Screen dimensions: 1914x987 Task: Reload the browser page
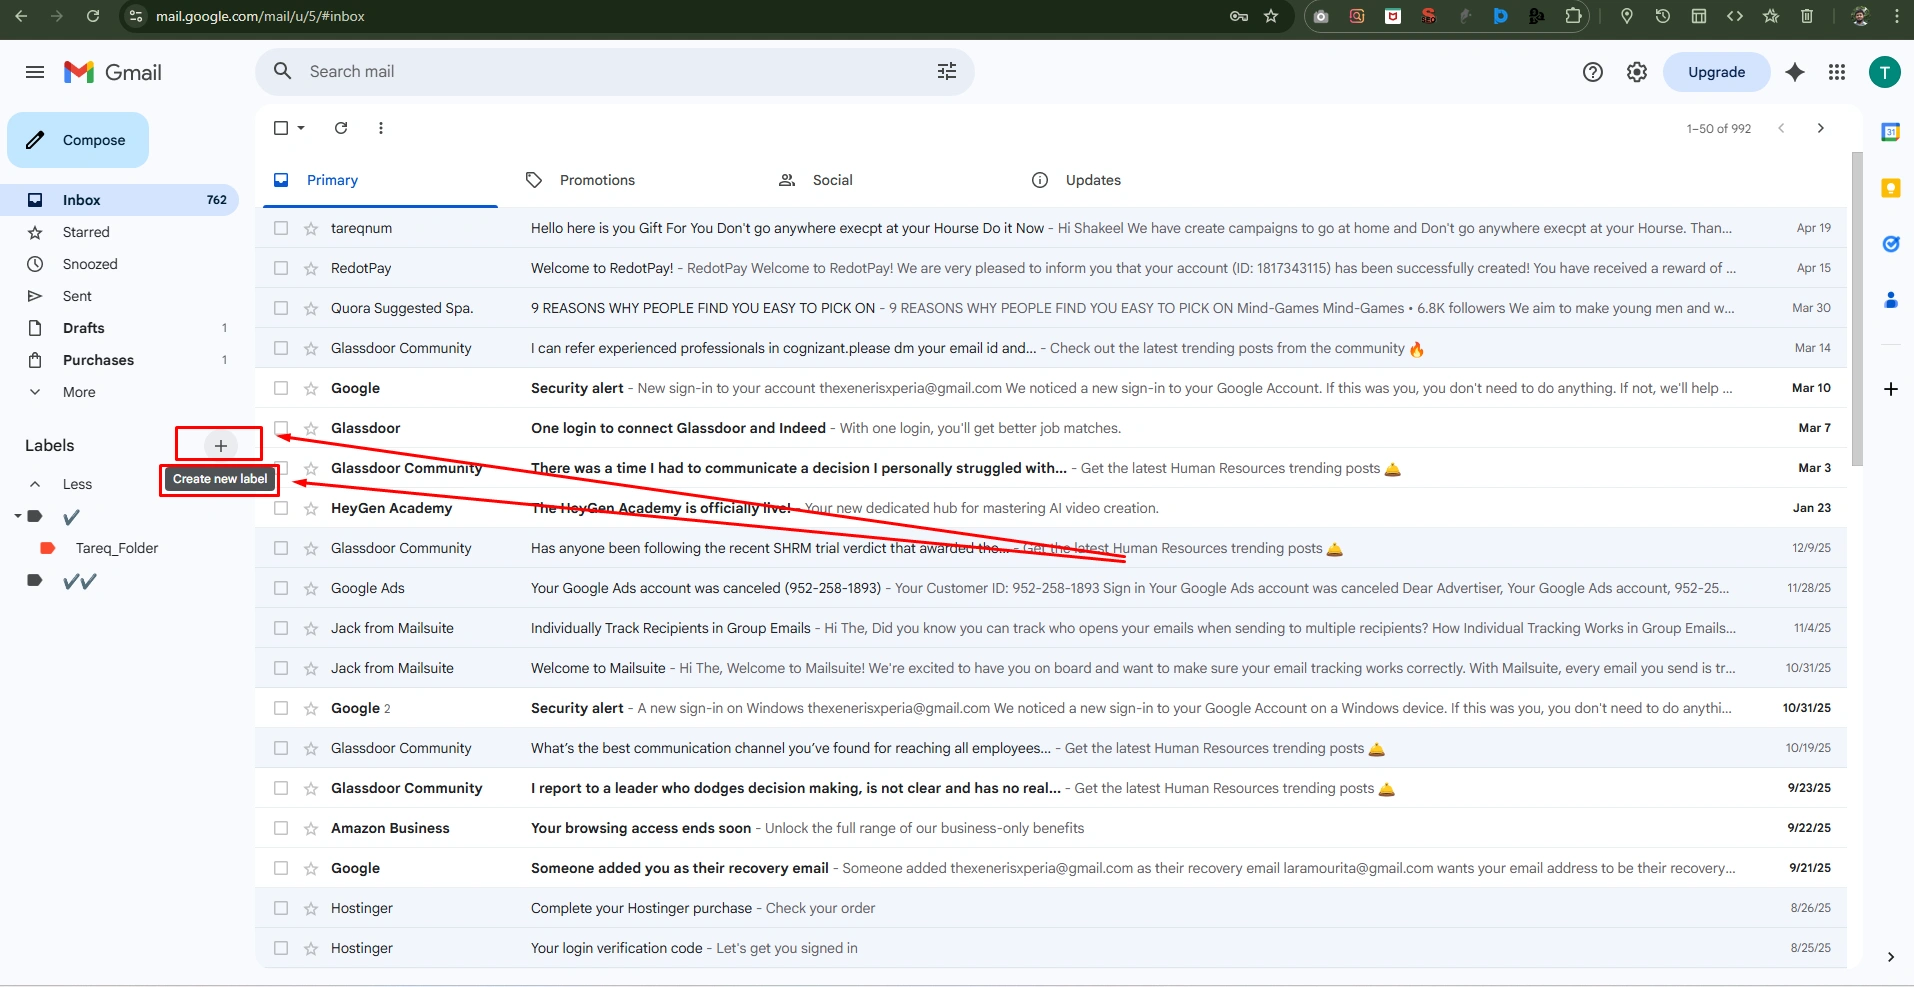tap(93, 16)
